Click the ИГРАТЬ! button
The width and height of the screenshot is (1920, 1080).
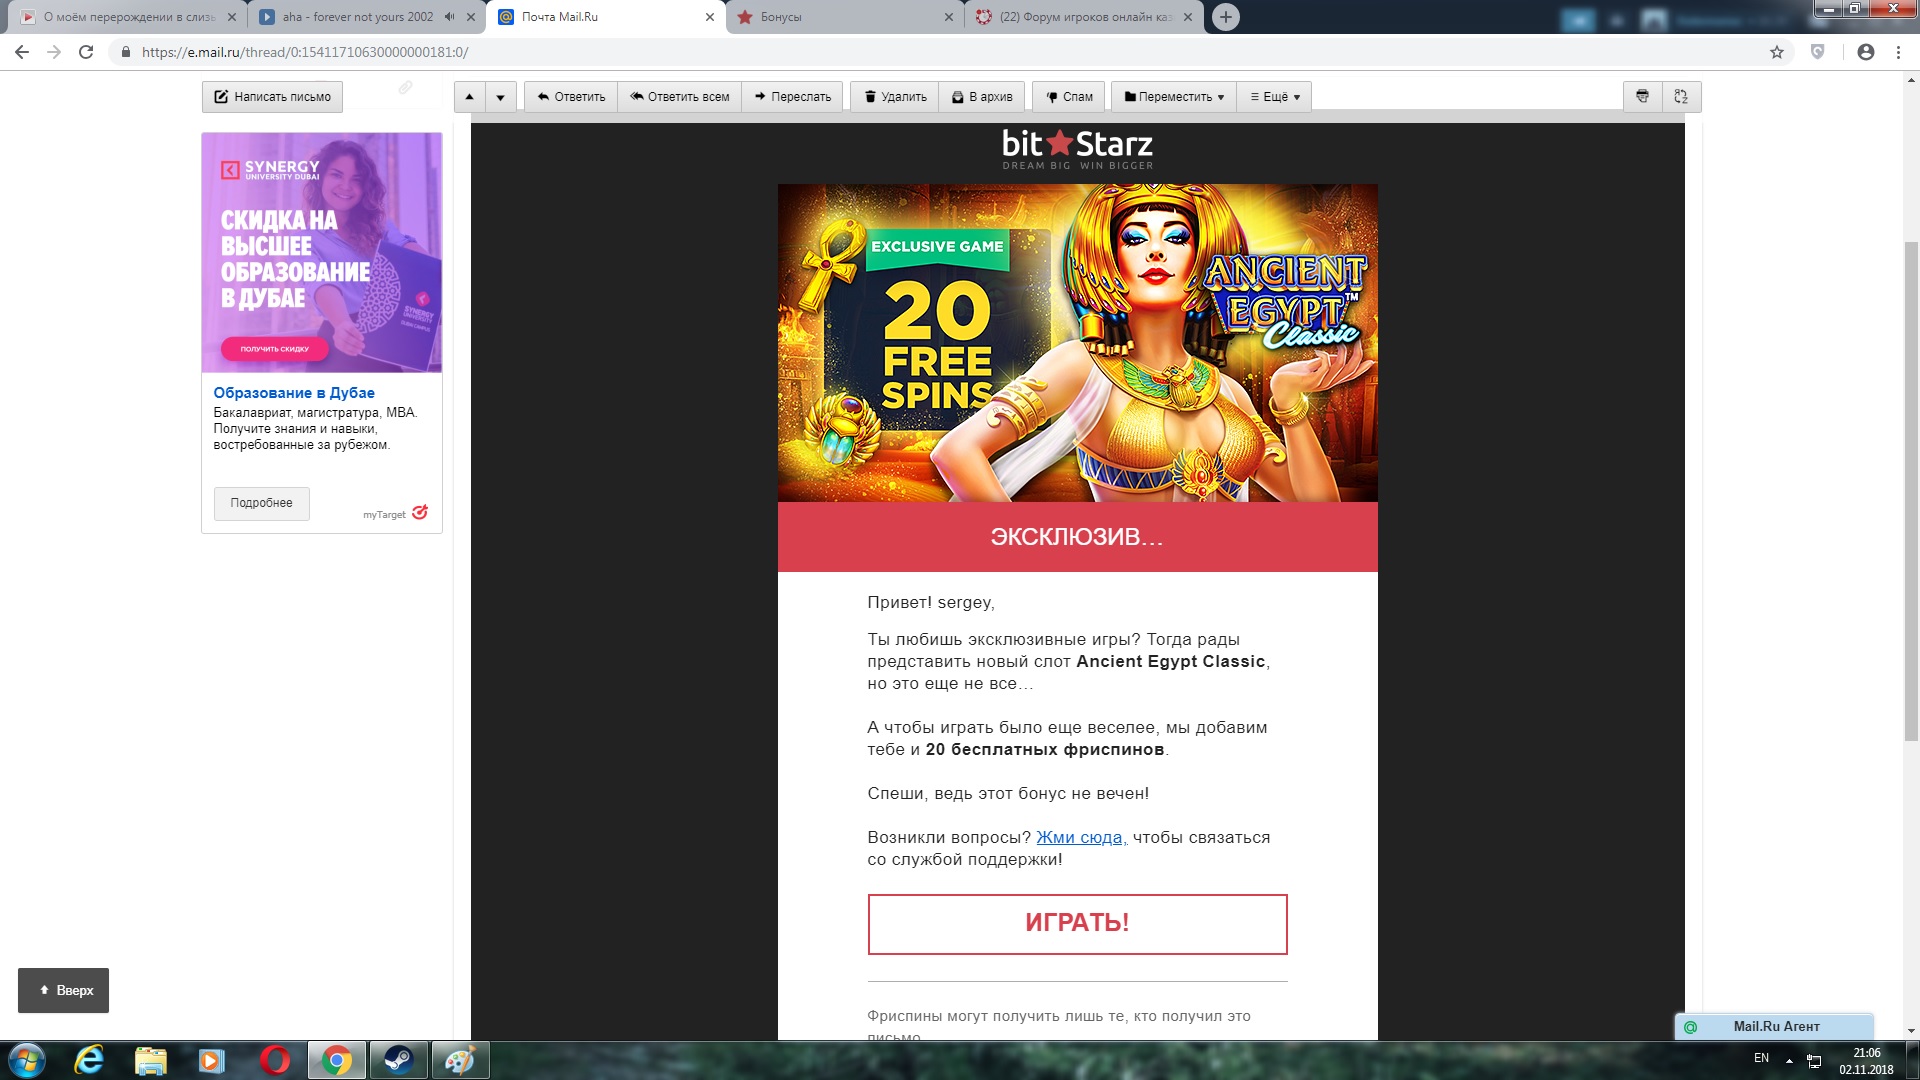point(1077,923)
